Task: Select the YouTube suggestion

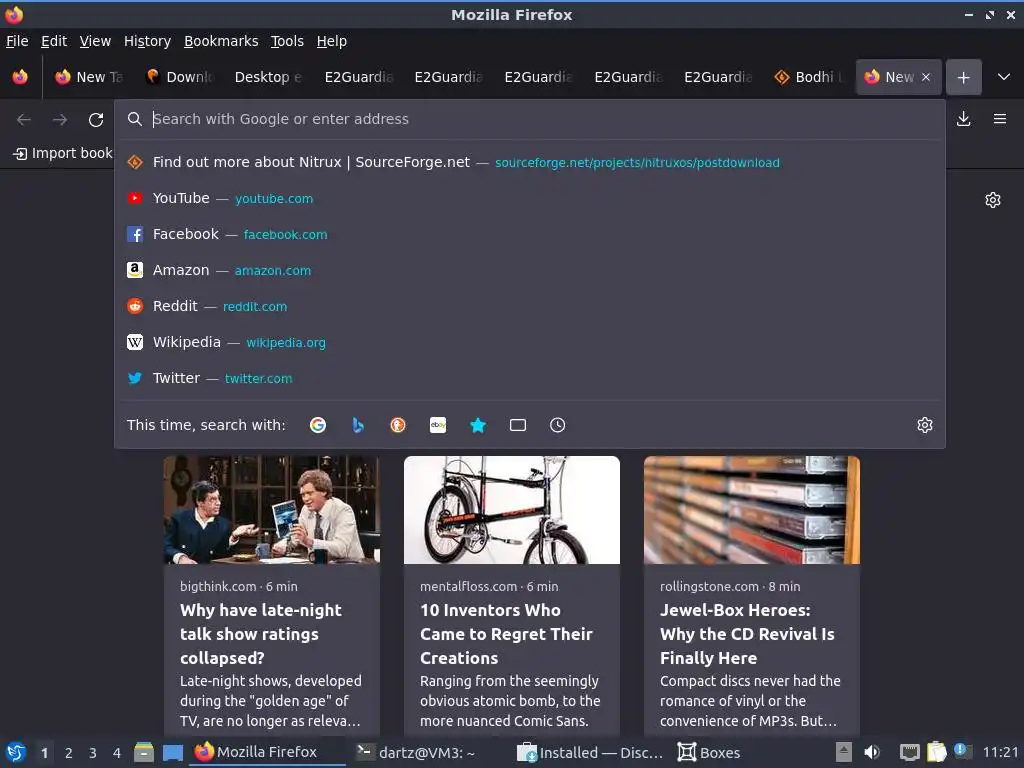Action: 530,199
